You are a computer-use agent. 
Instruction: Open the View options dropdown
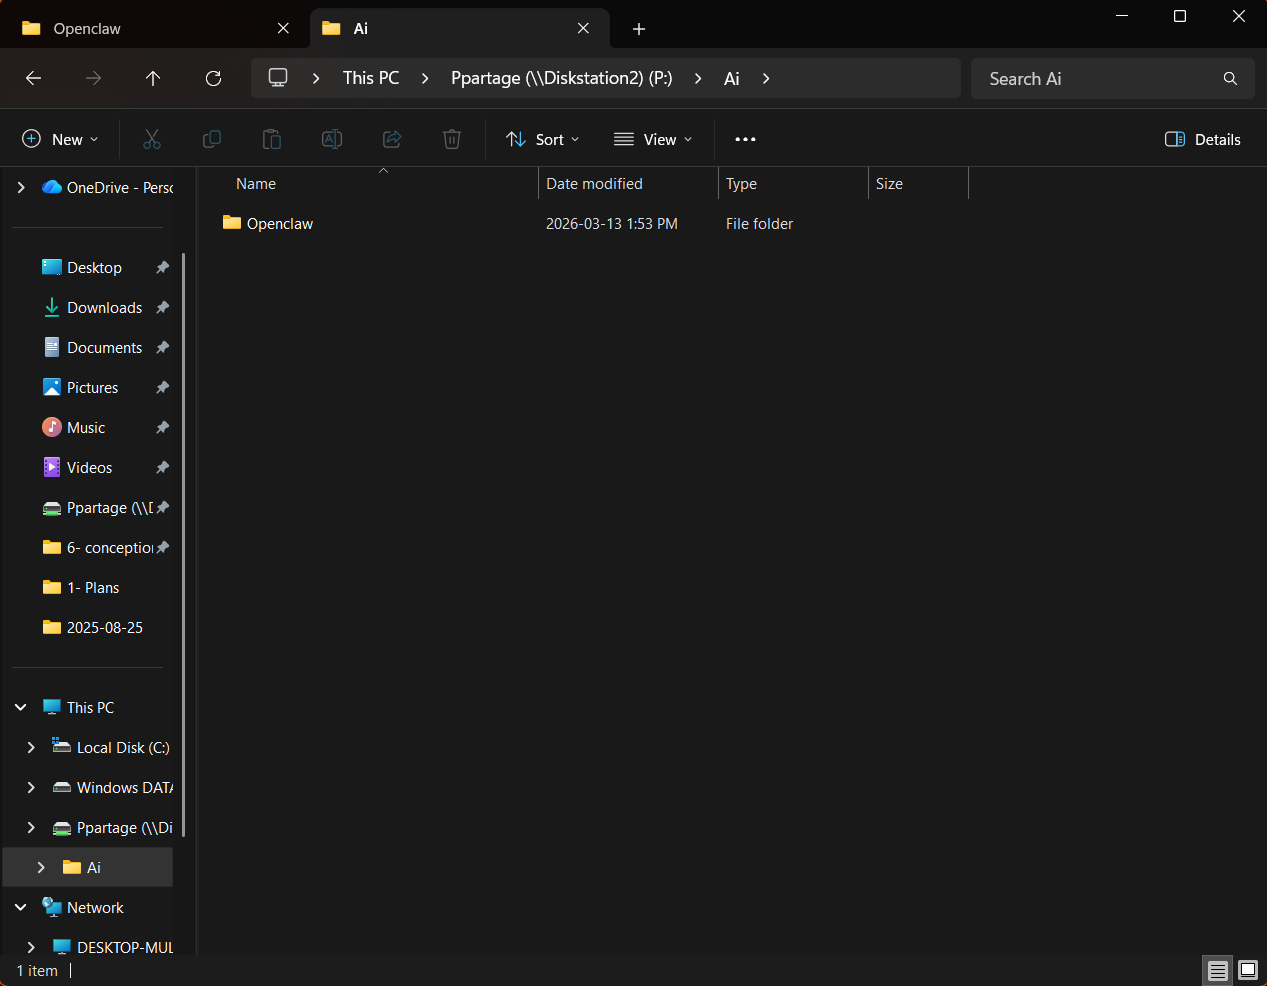[x=653, y=139]
